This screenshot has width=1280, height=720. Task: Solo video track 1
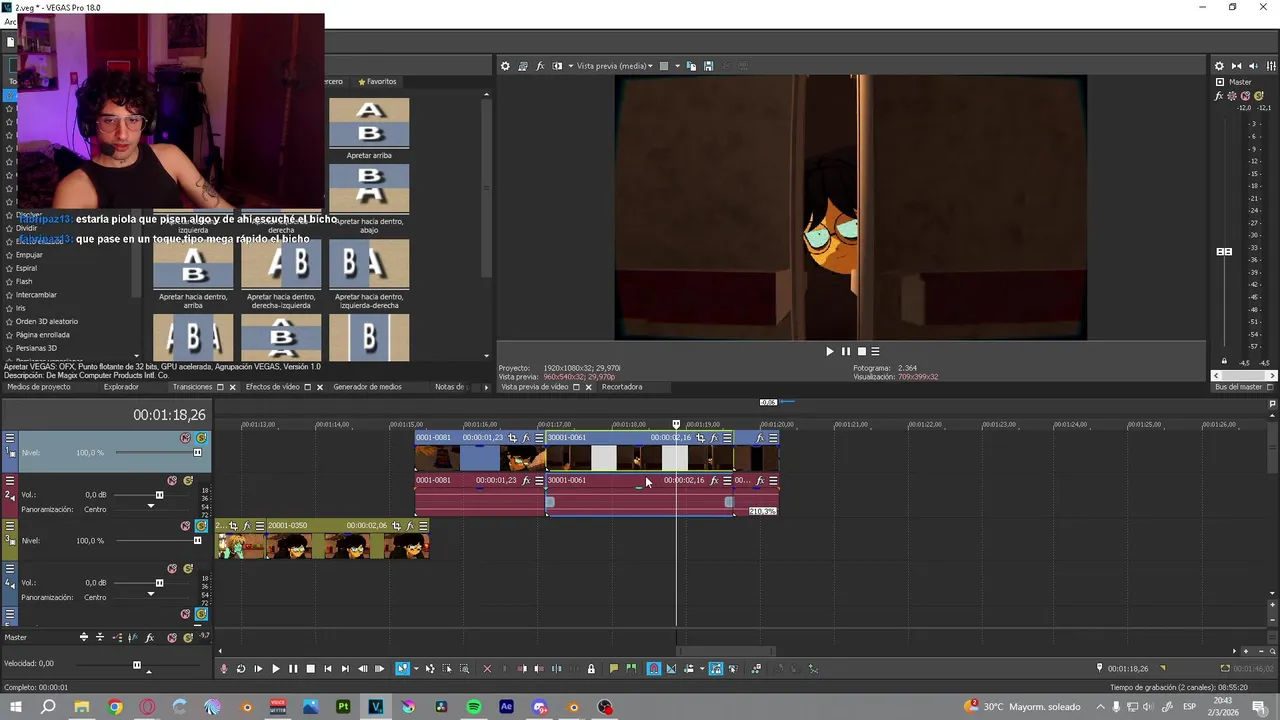click(x=201, y=438)
